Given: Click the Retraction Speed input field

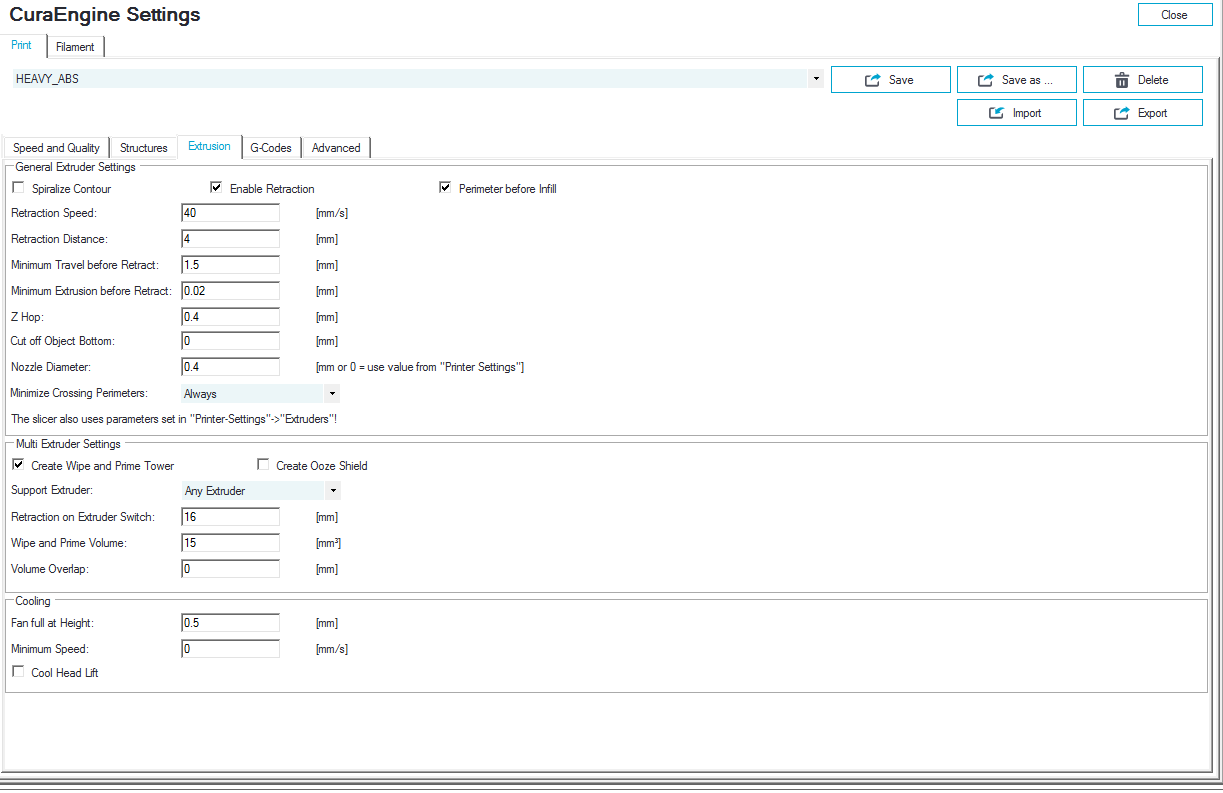Looking at the screenshot, I should (x=230, y=213).
